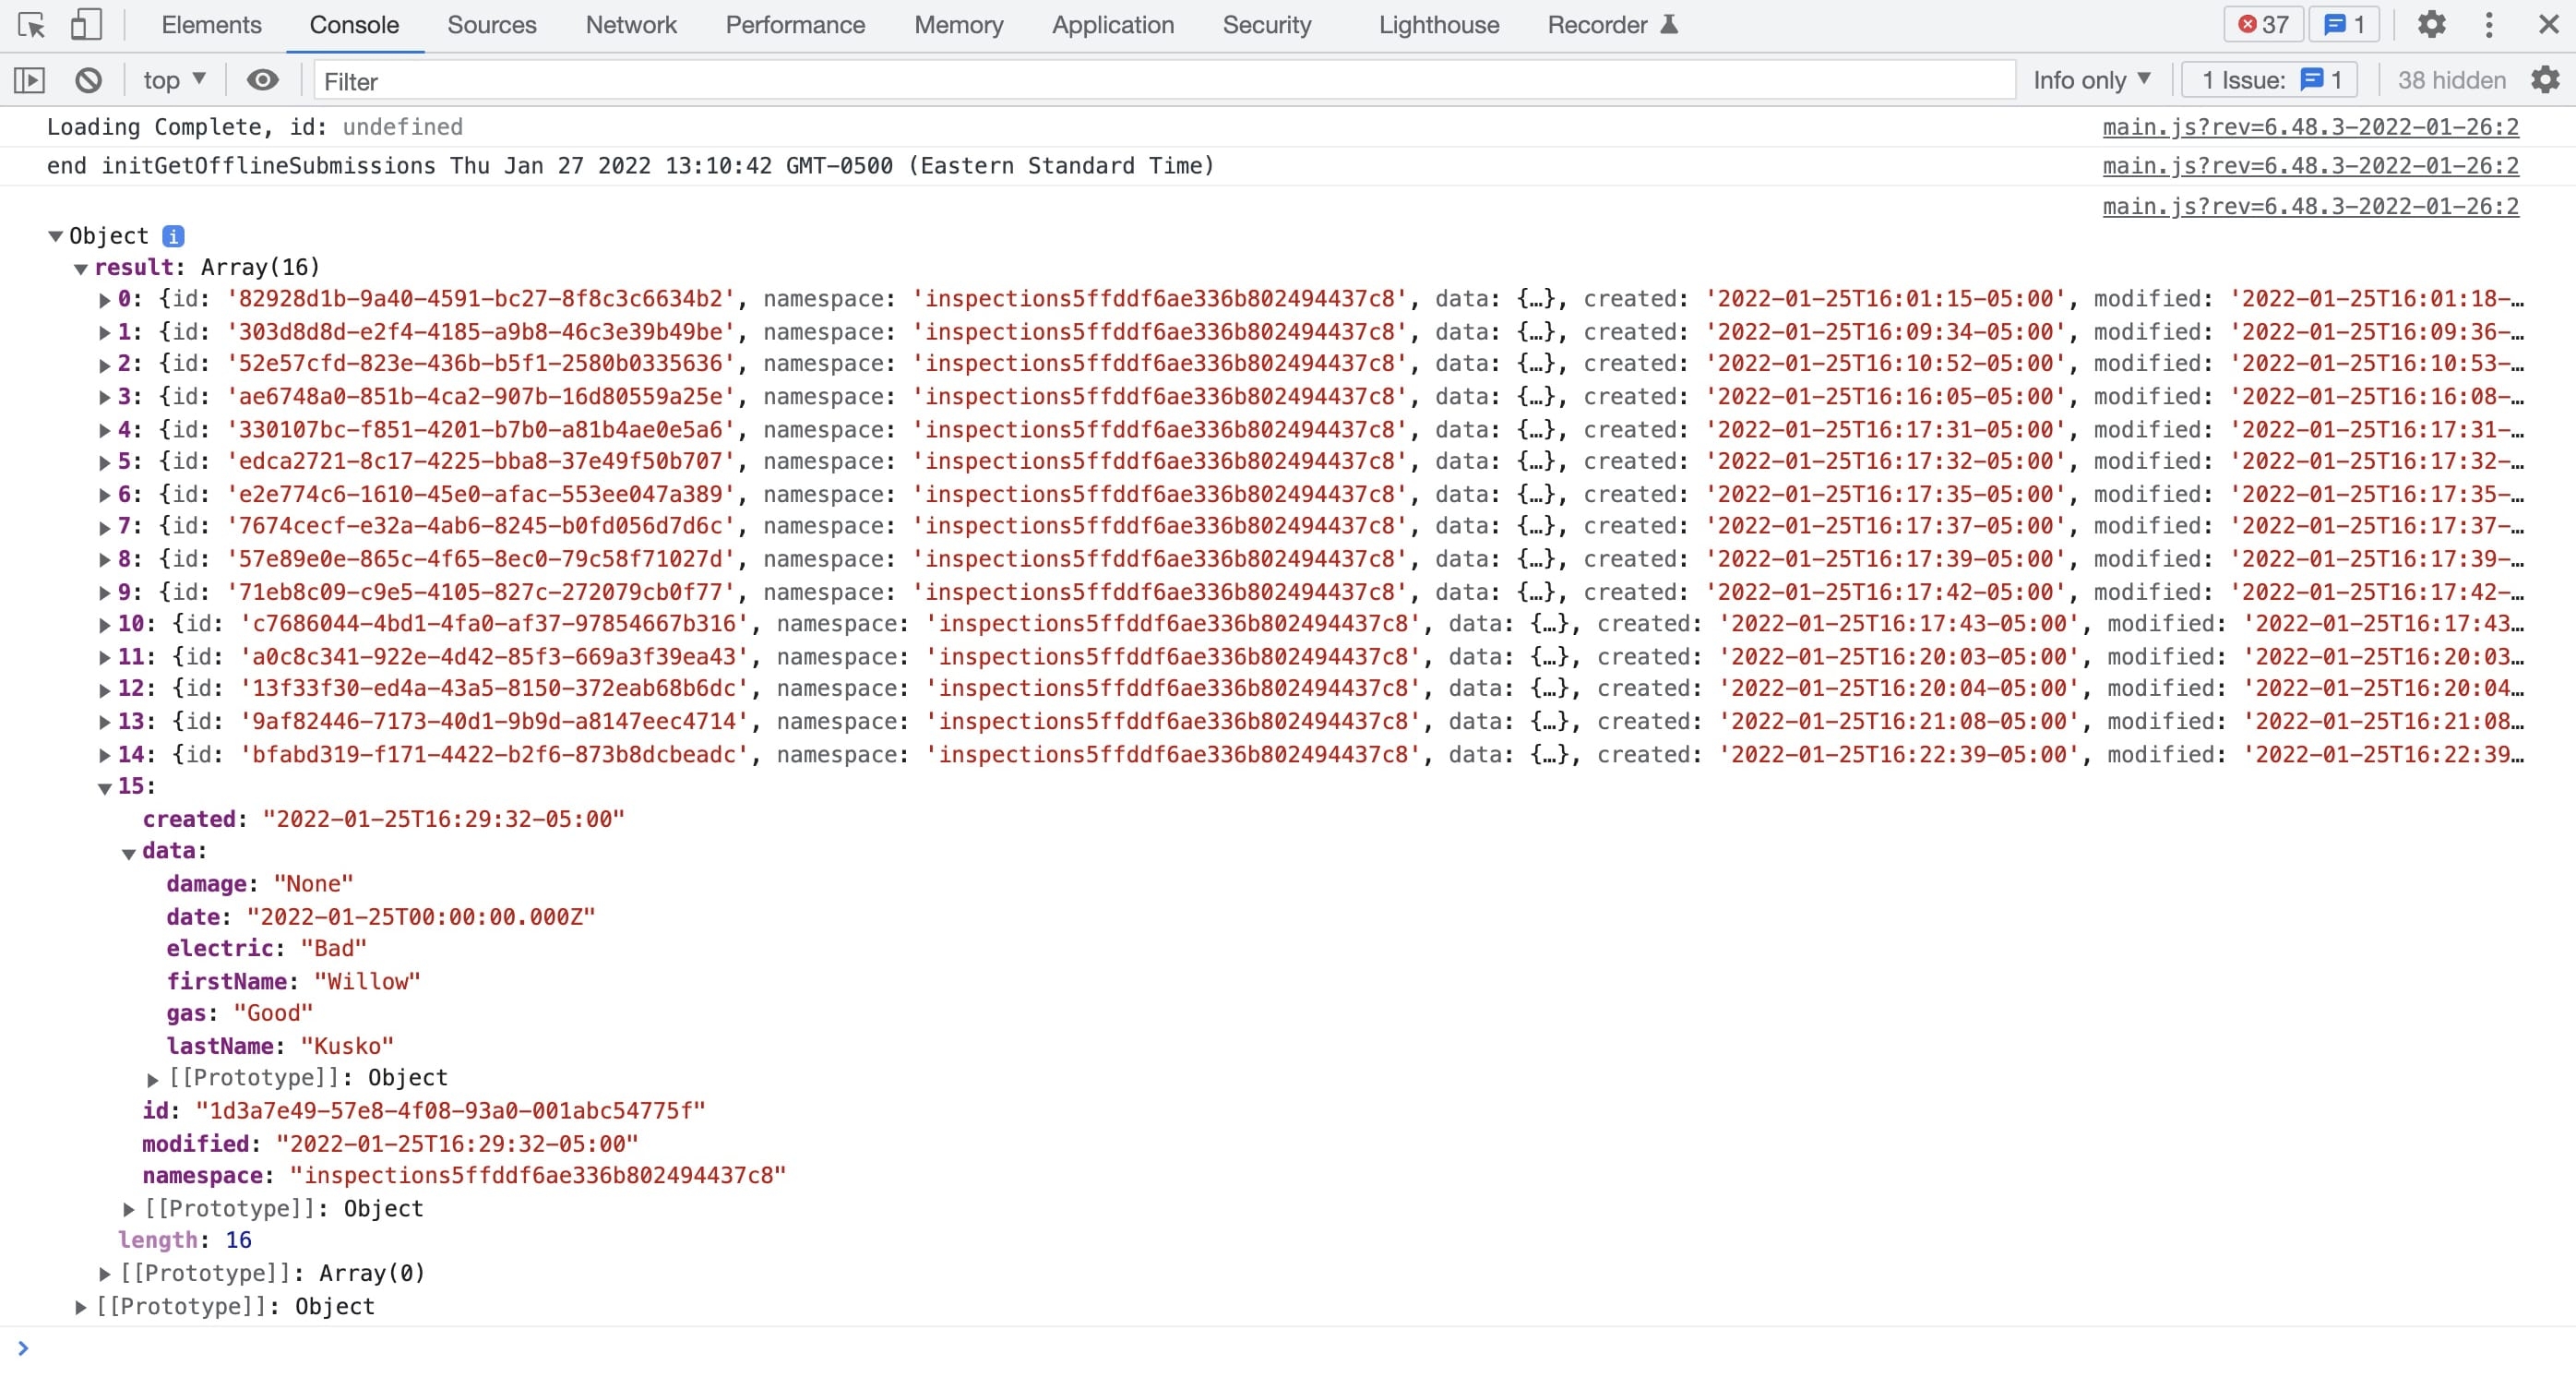Click the blue info icon next to Object
2576x1377 pixels.
(173, 236)
